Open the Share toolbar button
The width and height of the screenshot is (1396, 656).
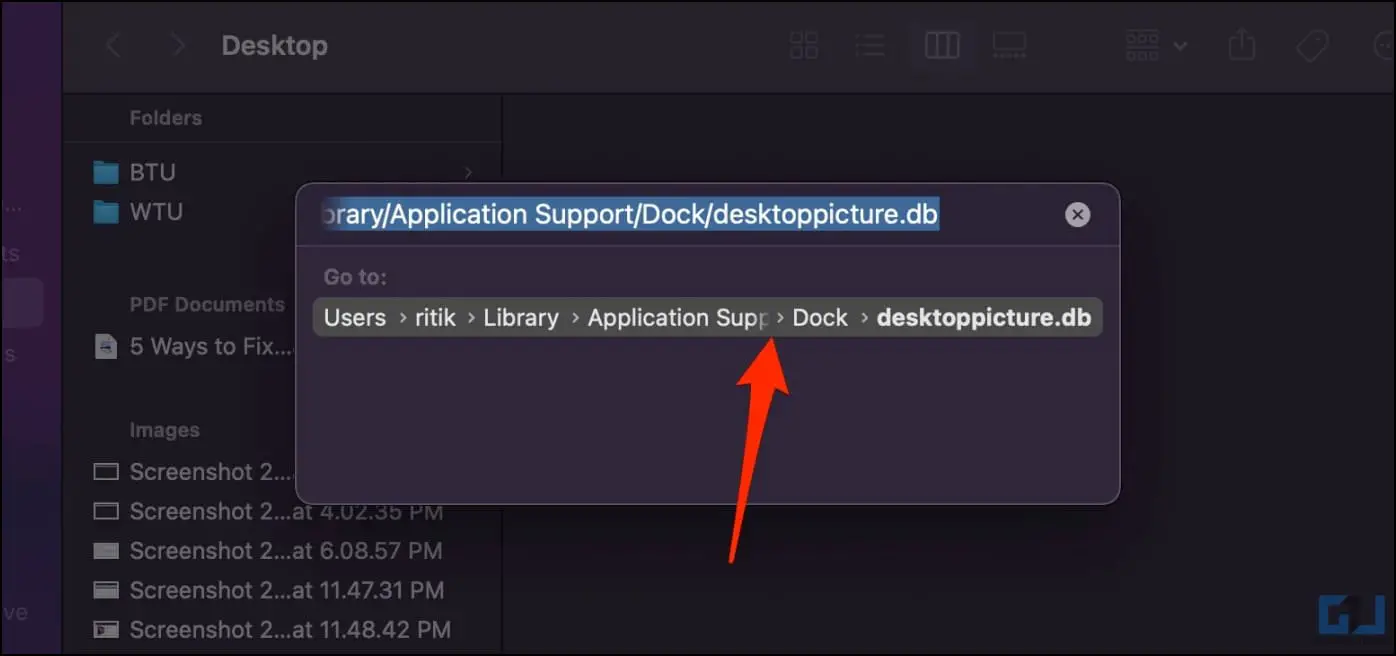click(x=1241, y=45)
